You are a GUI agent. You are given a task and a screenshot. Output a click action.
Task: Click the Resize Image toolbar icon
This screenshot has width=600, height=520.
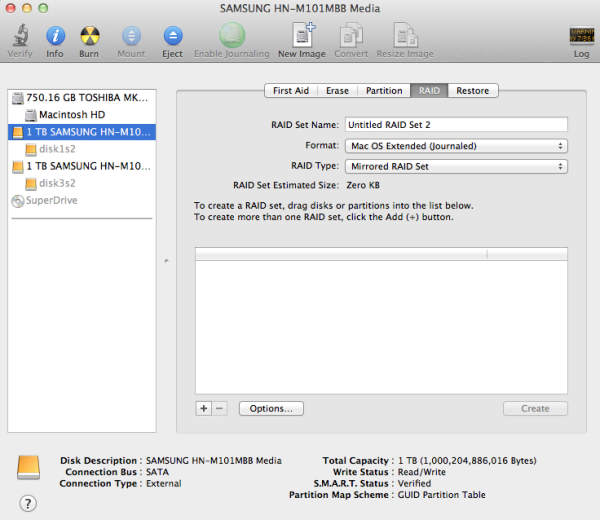pos(405,35)
